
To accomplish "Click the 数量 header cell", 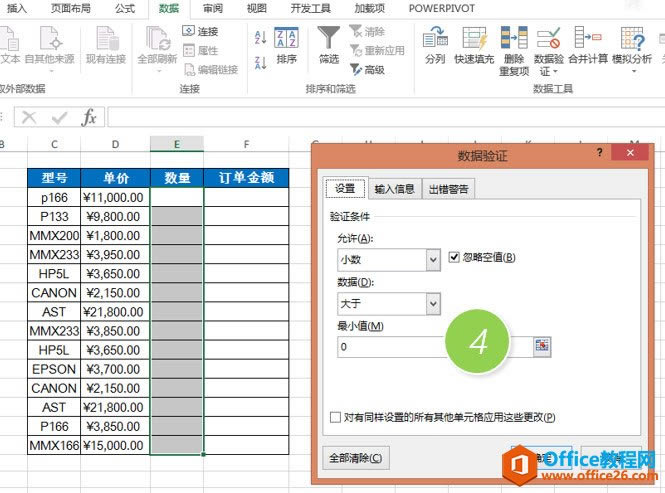I will pos(177,178).
